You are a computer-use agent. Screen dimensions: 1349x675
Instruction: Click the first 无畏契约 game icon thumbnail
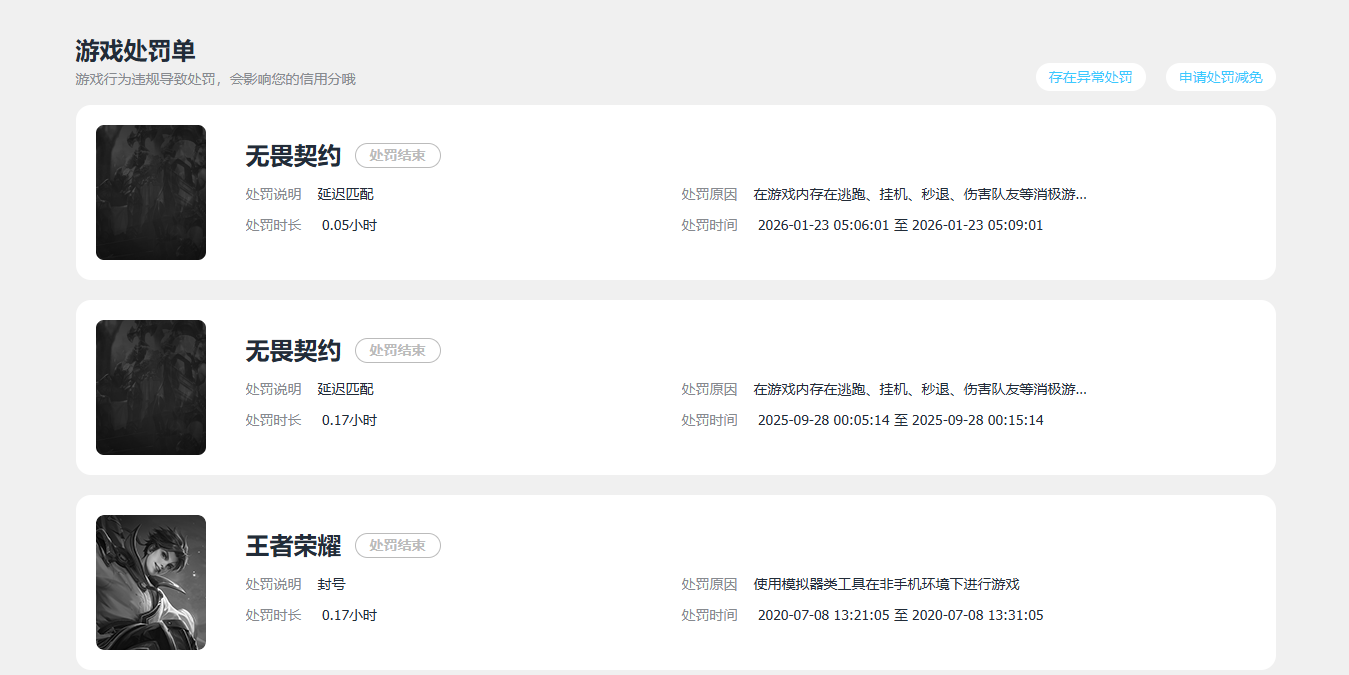[x=150, y=192]
